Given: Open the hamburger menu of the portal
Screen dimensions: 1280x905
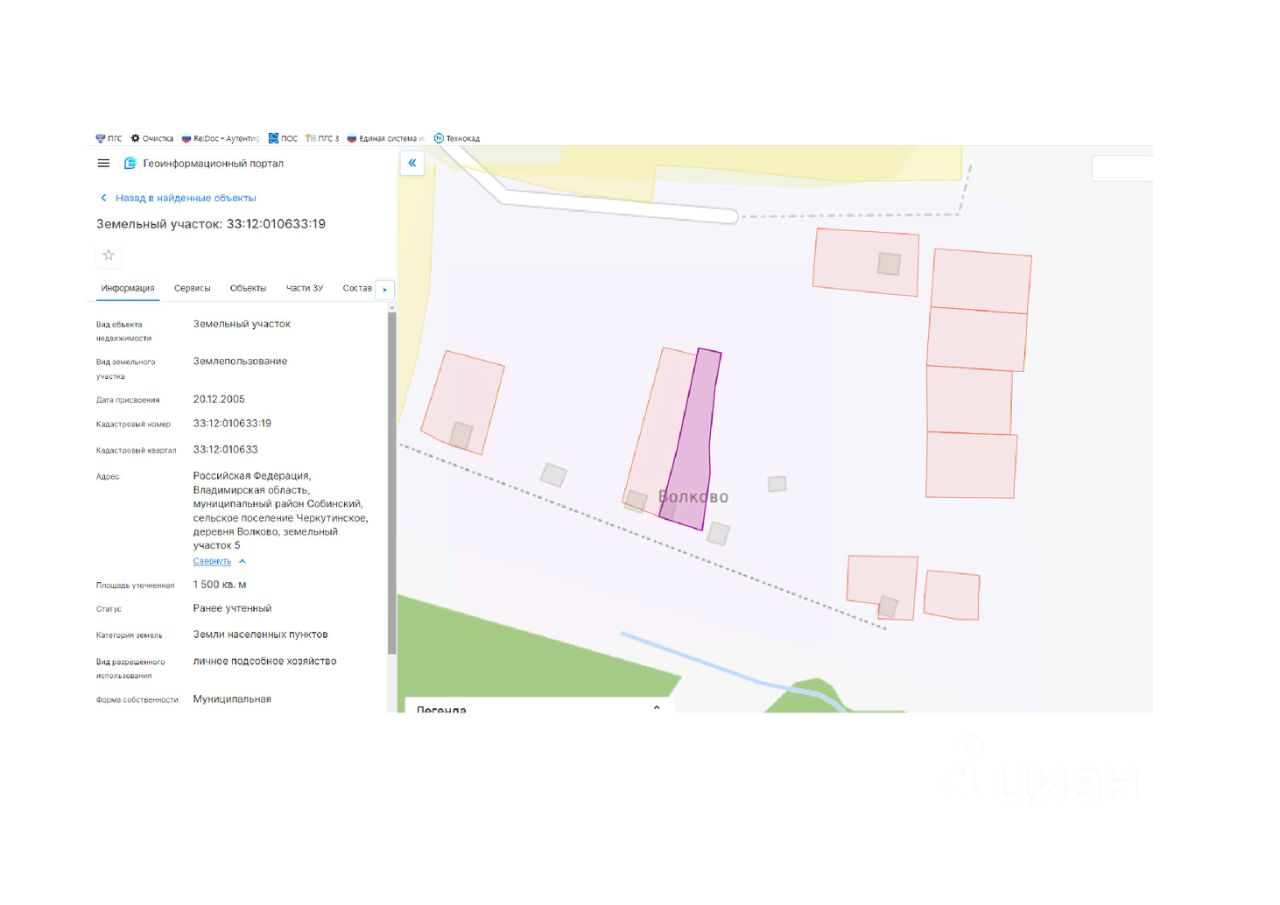Looking at the screenshot, I should coord(104,163).
